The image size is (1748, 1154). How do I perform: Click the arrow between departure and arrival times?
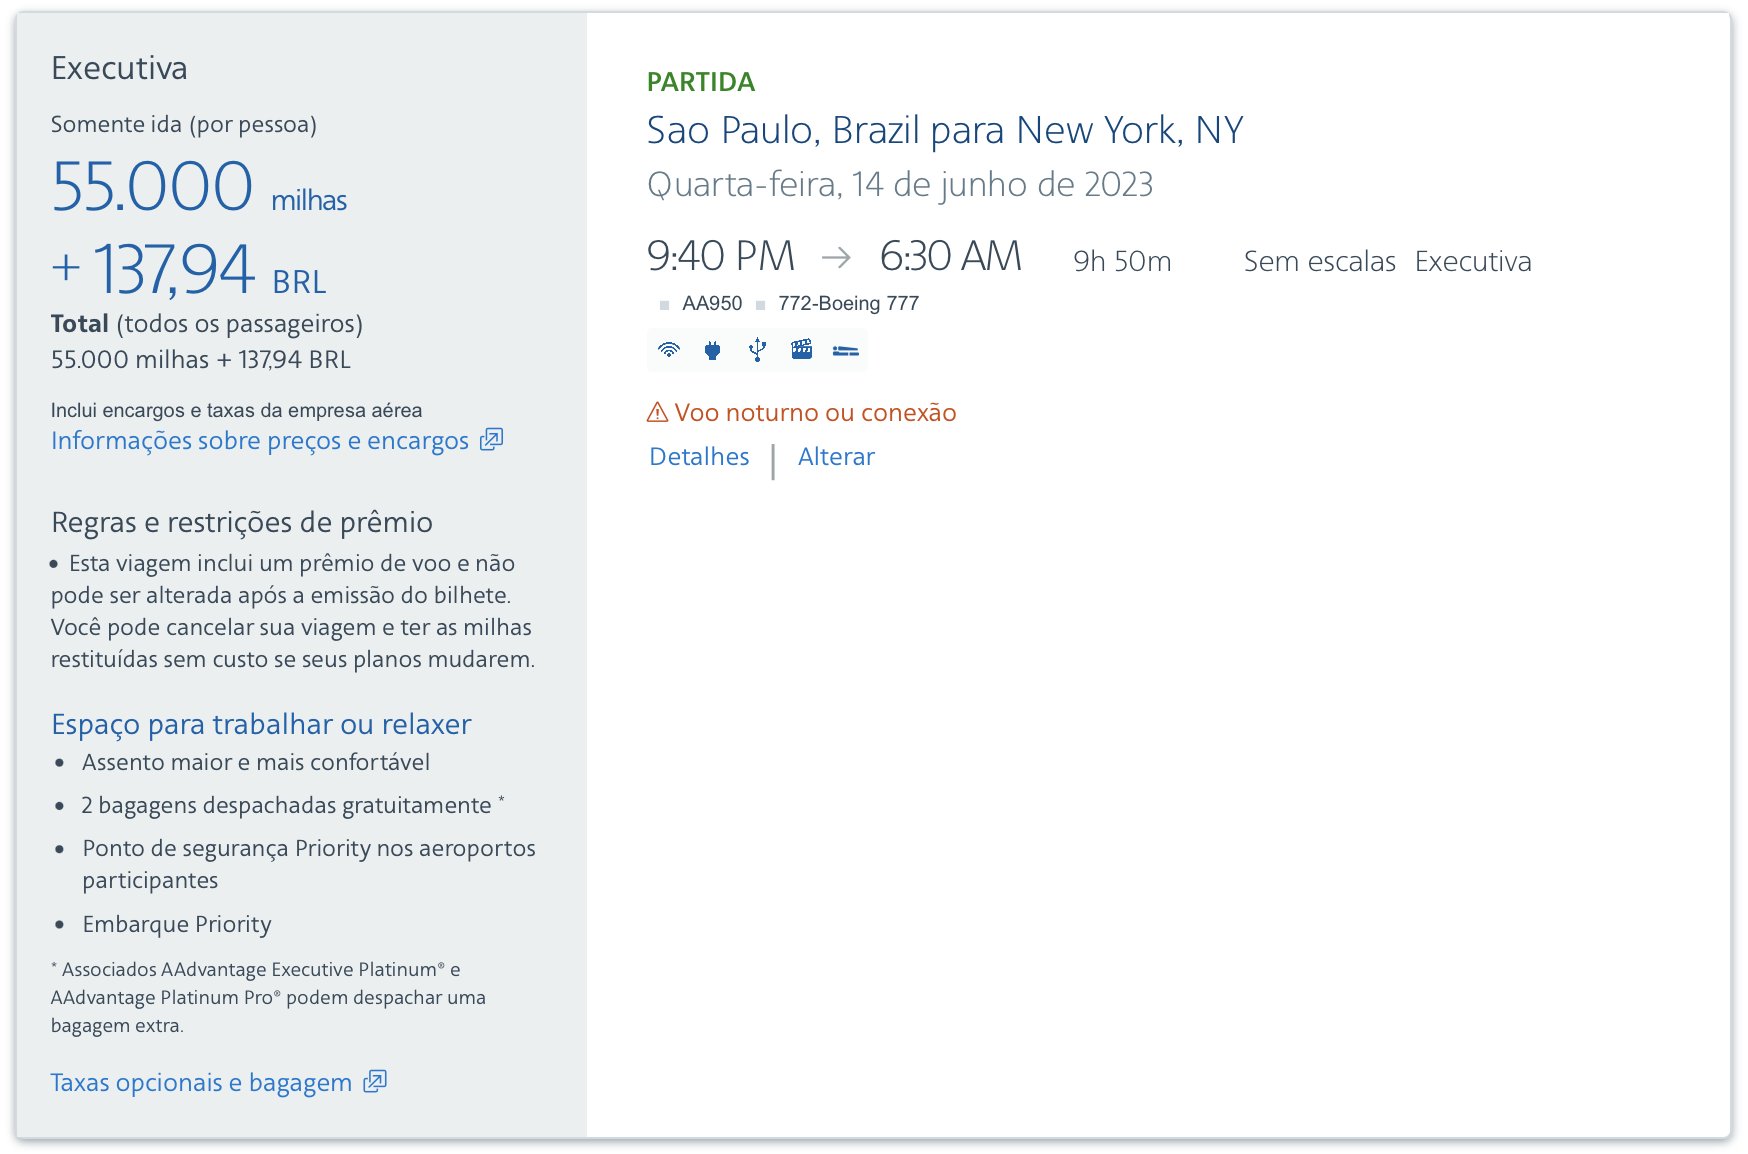[x=836, y=258]
